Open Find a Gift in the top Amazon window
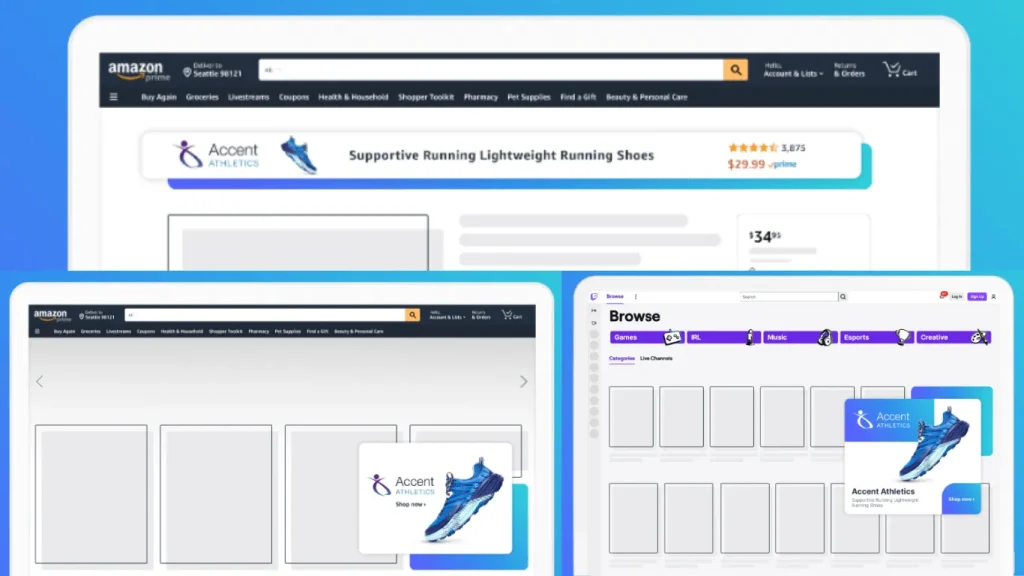The height and width of the screenshot is (576, 1024). (578, 97)
